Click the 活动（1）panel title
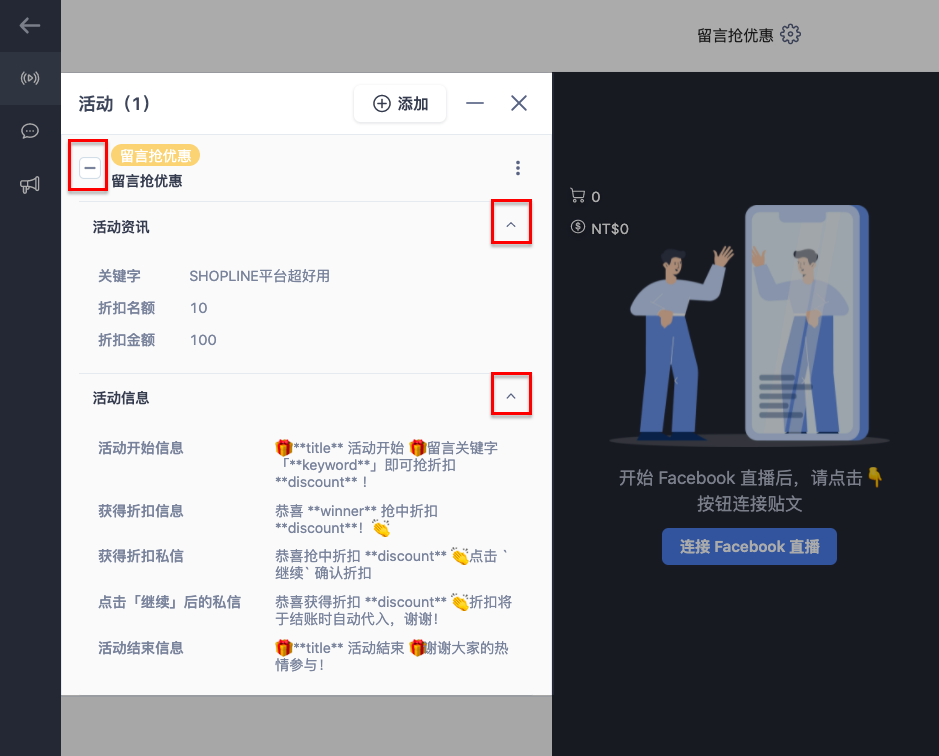This screenshot has height=756, width=939. pyautogui.click(x=114, y=104)
